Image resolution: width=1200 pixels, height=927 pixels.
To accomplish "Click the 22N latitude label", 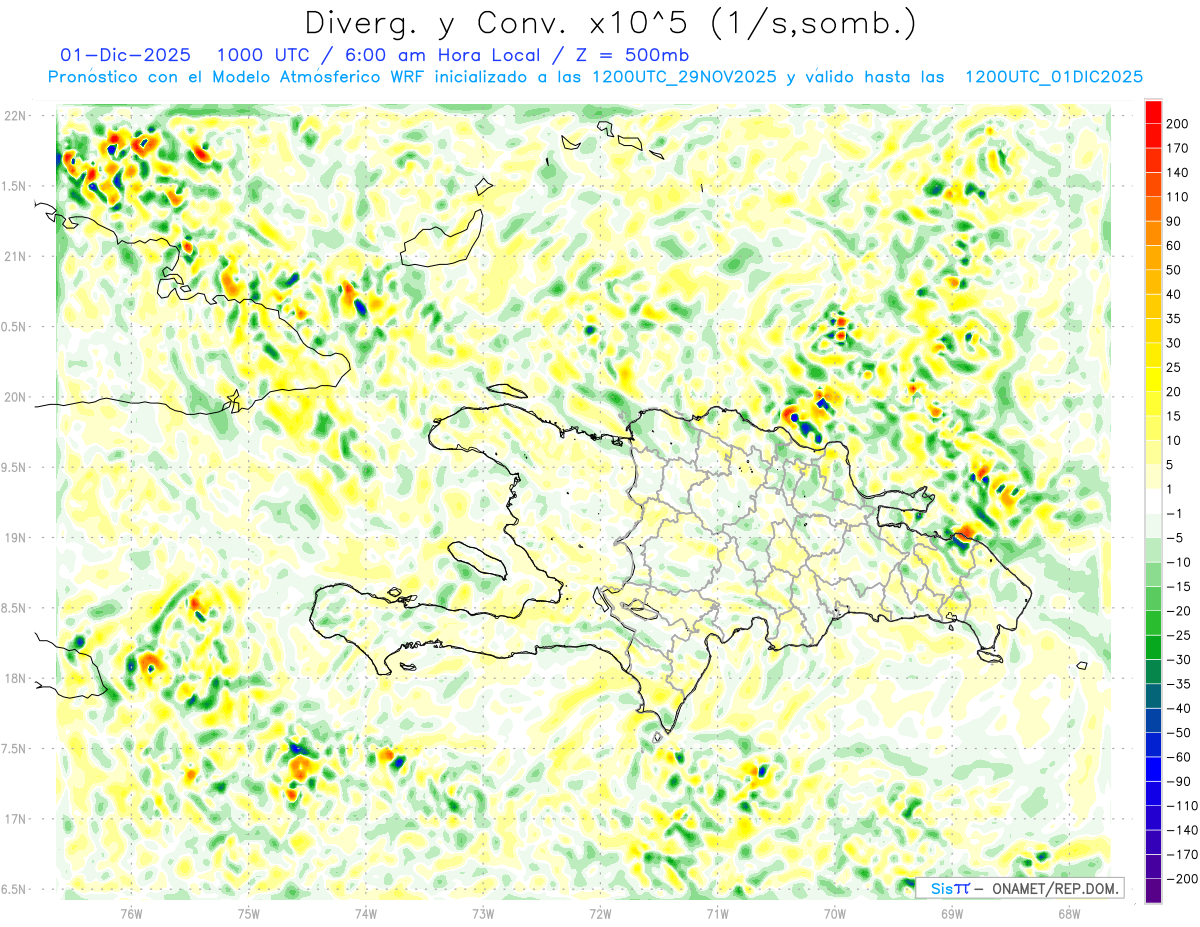I will (16, 116).
